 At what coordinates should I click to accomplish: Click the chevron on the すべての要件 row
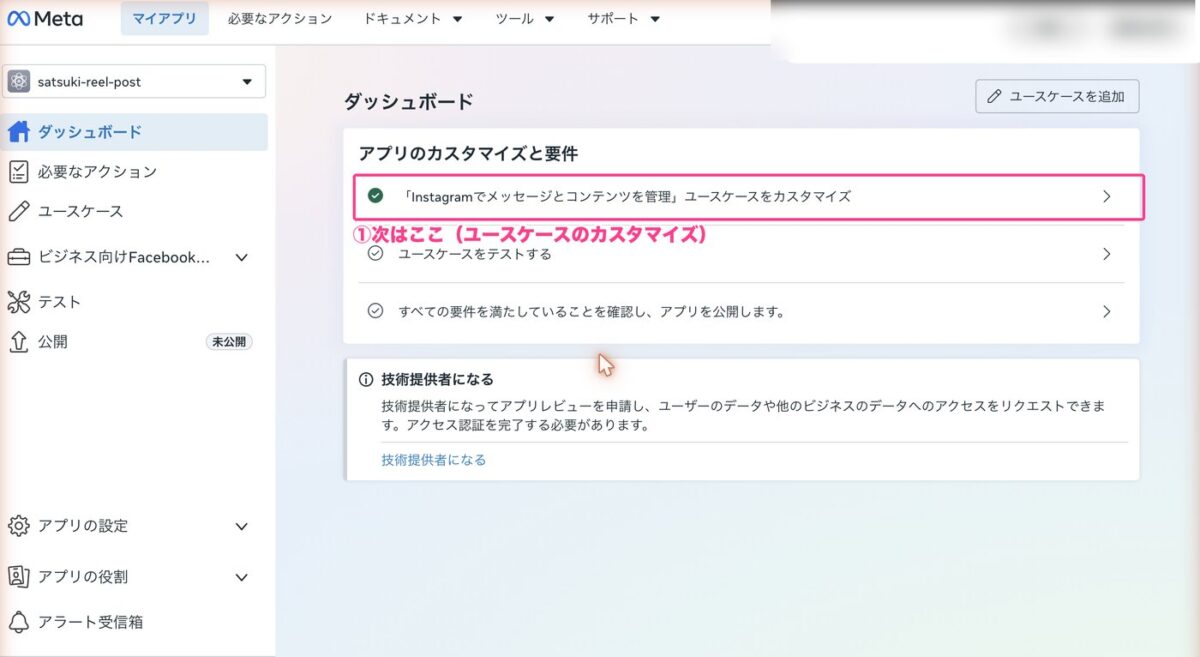pyautogui.click(x=1107, y=311)
